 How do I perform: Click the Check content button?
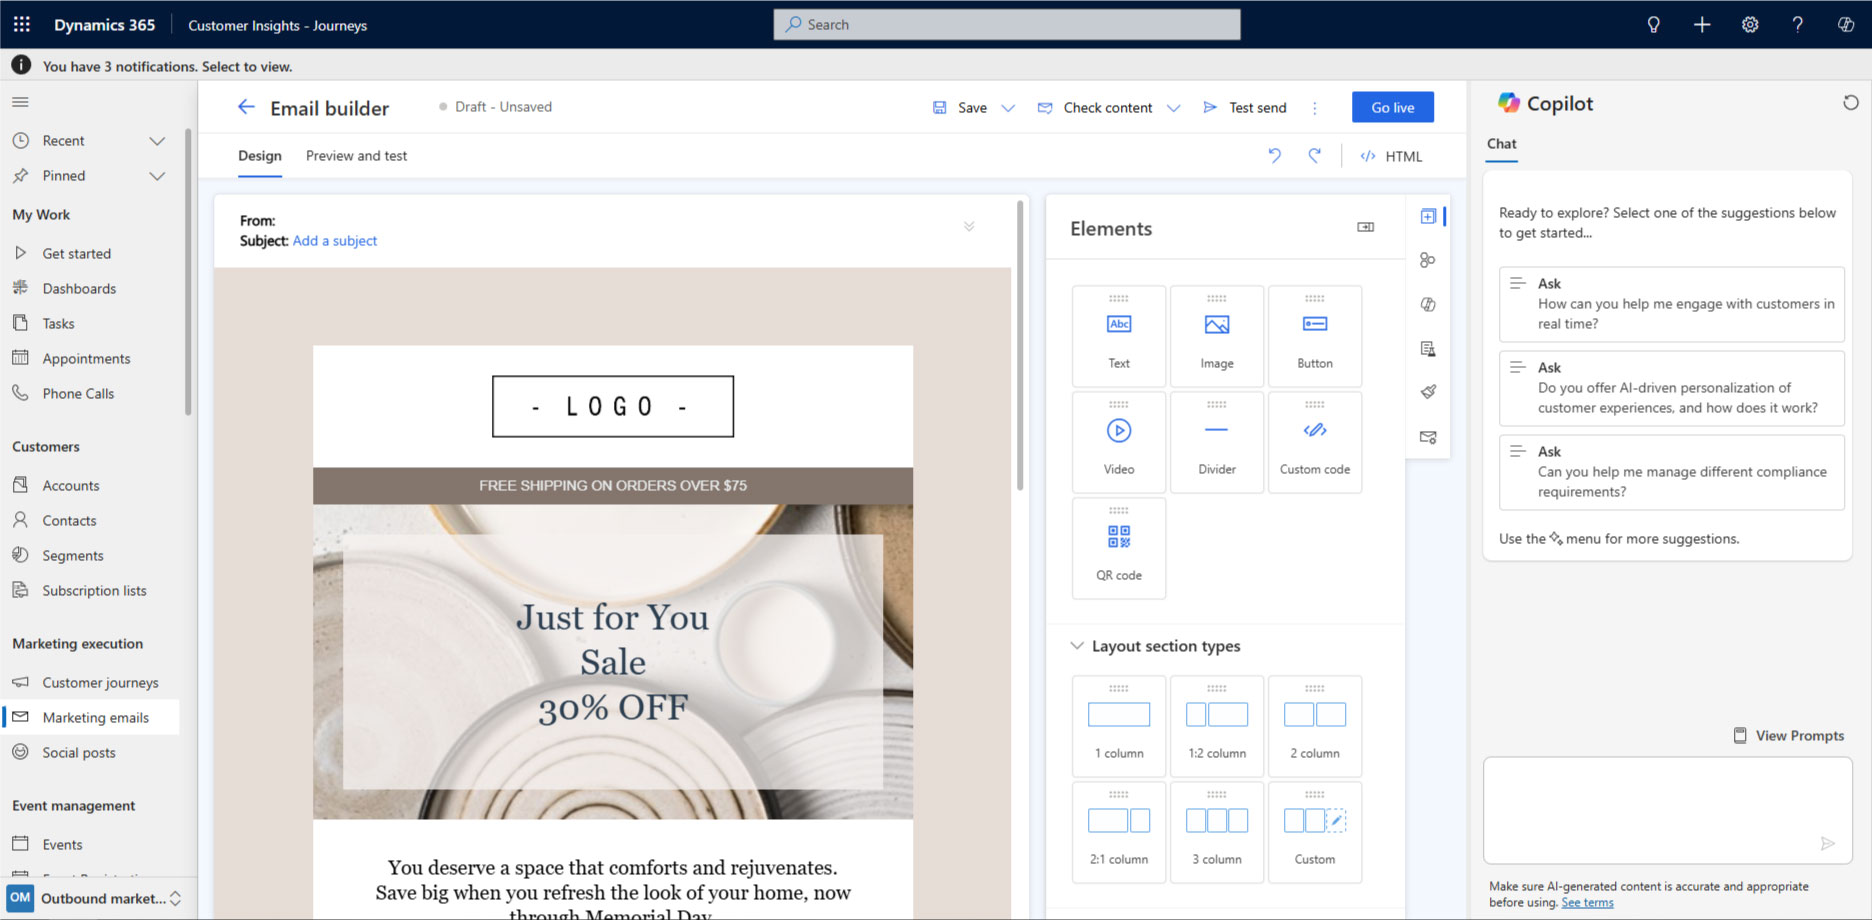pos(1095,108)
